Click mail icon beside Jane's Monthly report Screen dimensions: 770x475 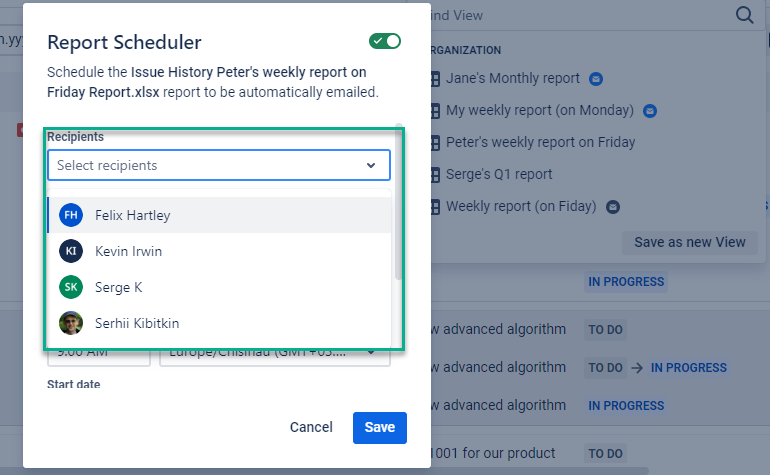click(596, 78)
